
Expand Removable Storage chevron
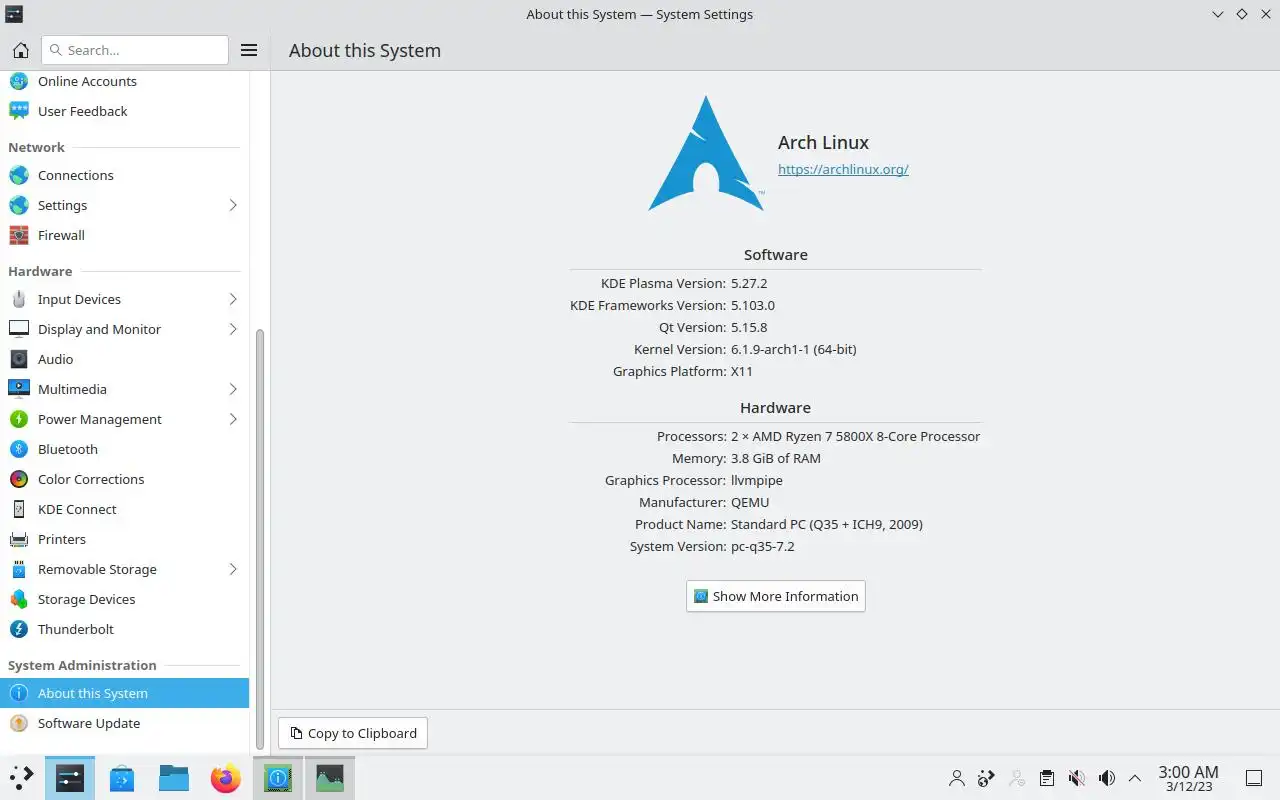(233, 569)
